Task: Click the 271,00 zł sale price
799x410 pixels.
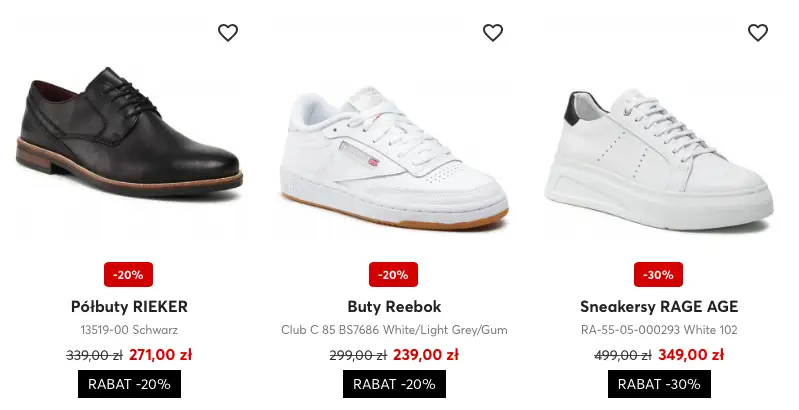Action: (161, 354)
